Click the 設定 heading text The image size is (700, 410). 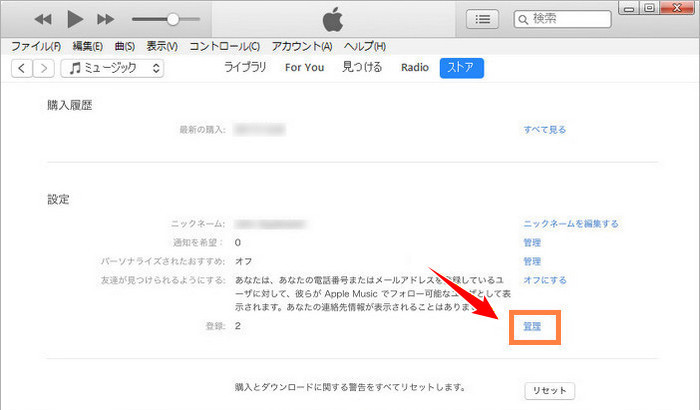coord(58,199)
